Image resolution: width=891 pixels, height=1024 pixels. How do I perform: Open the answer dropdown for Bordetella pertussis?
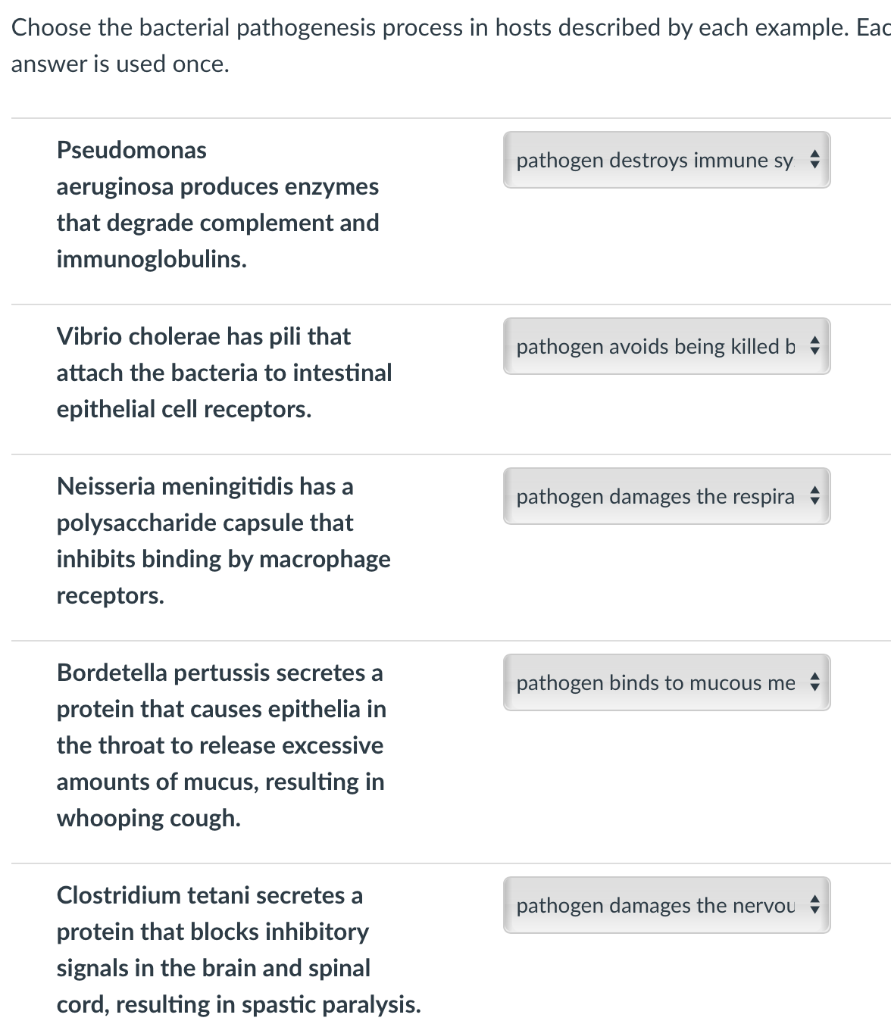665,682
